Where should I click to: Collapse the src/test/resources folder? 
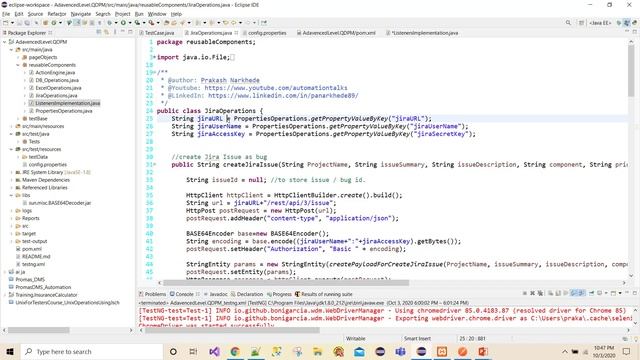pyautogui.click(x=11, y=149)
